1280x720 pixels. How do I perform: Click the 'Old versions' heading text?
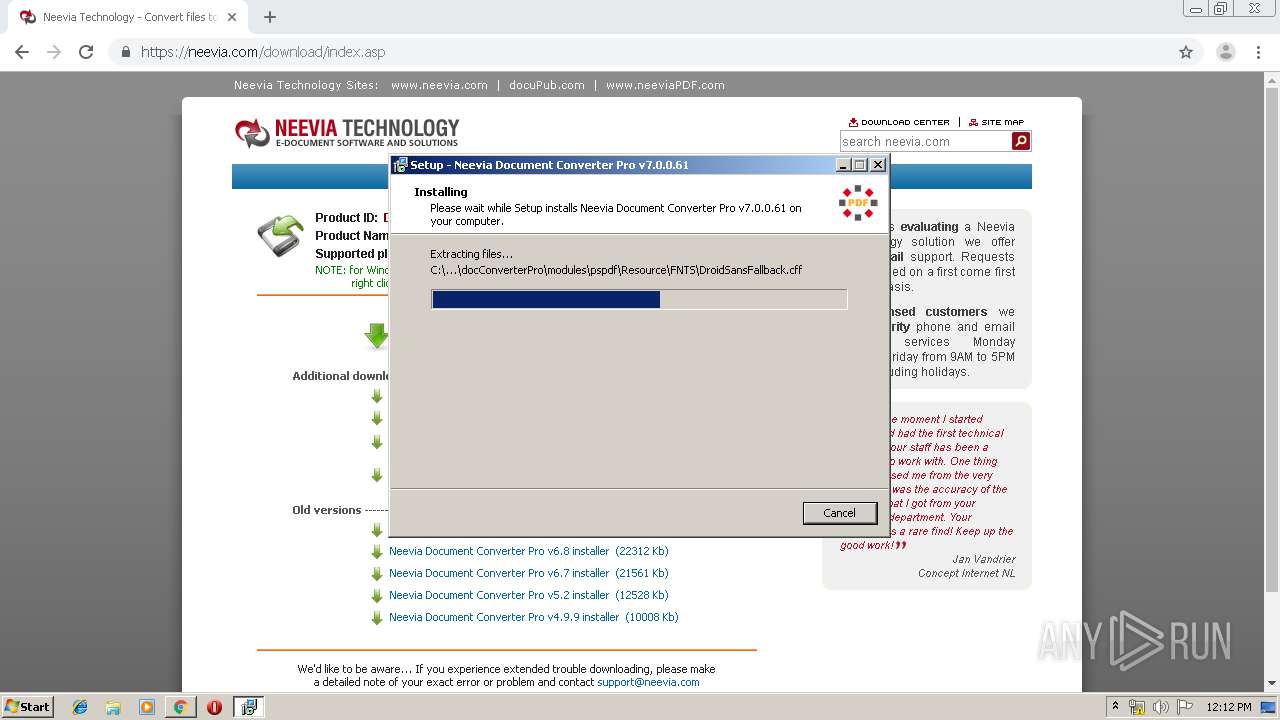click(x=326, y=510)
